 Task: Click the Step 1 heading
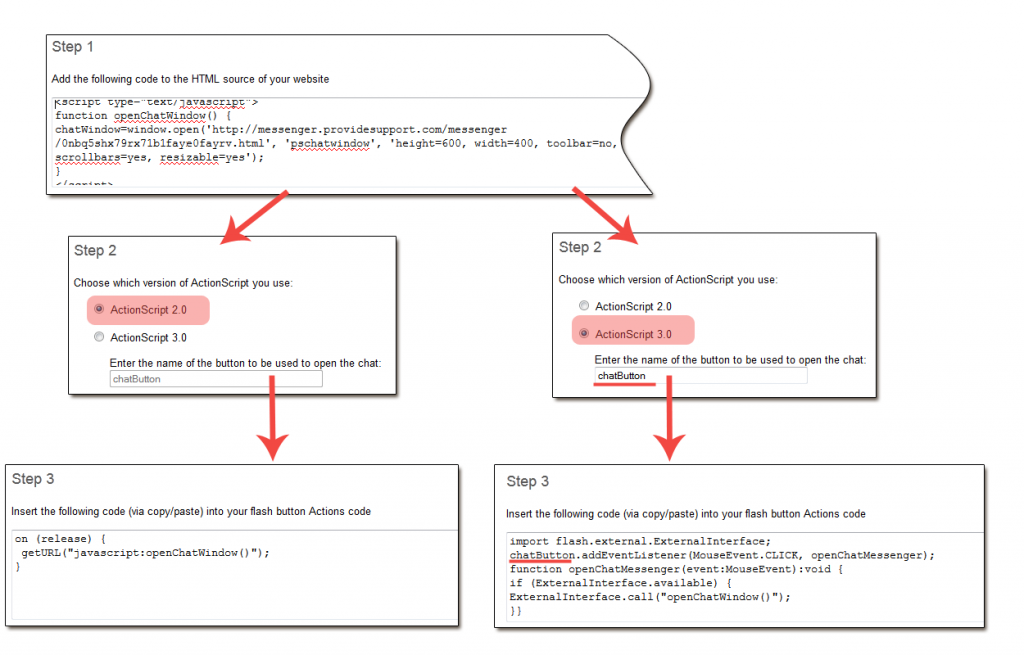[x=72, y=47]
